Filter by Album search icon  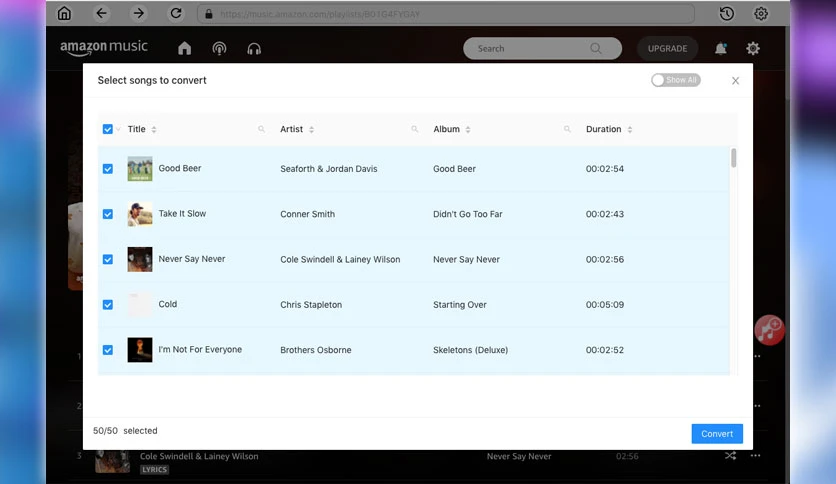(567, 129)
